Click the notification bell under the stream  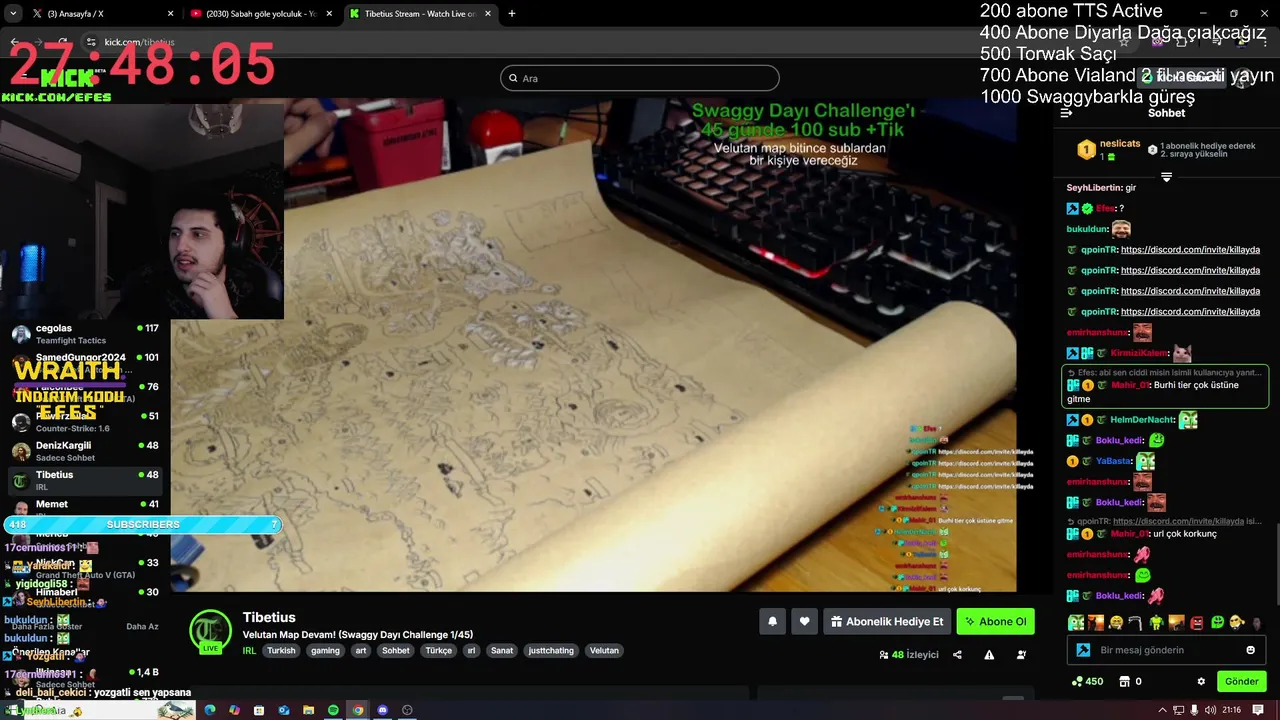pyautogui.click(x=772, y=621)
